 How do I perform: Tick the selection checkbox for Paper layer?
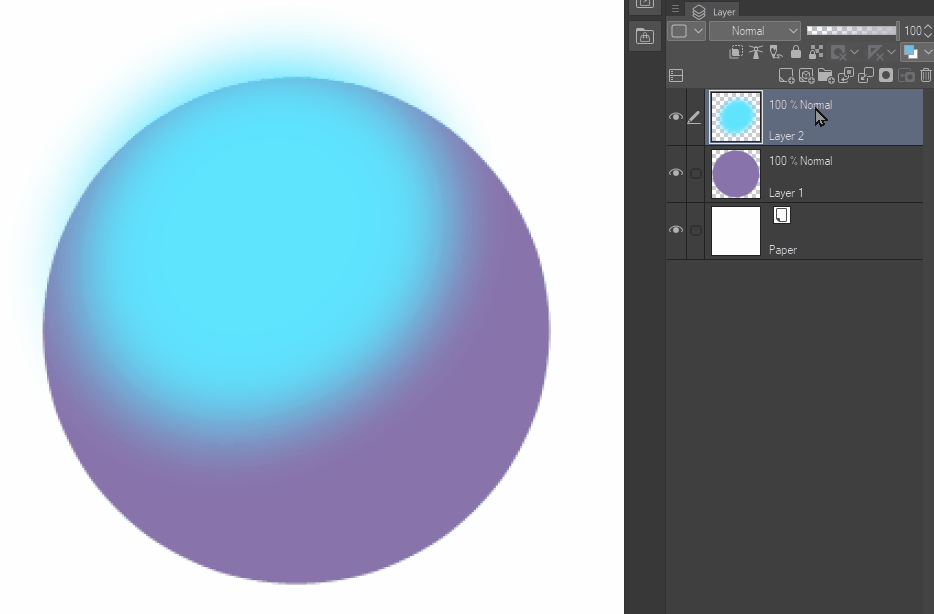tap(696, 230)
